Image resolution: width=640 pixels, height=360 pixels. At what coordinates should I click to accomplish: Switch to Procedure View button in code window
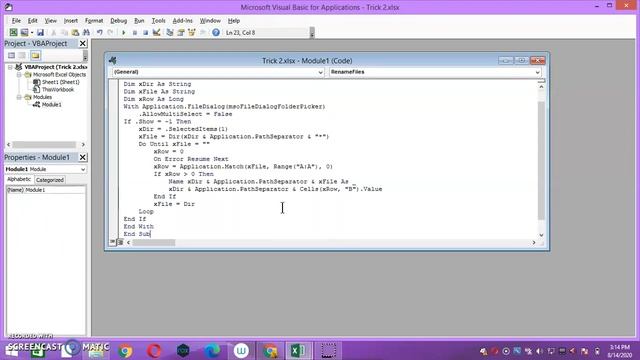tap(113, 242)
